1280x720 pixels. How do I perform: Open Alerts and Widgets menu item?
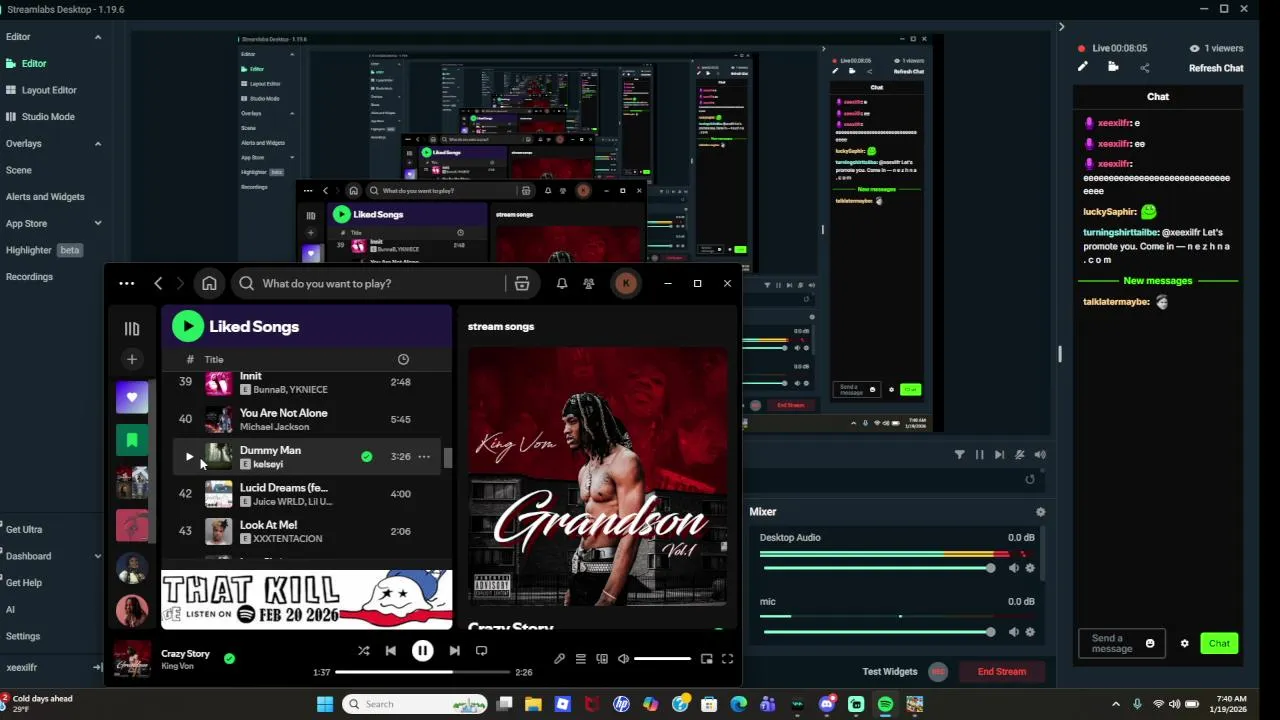[x=45, y=197]
